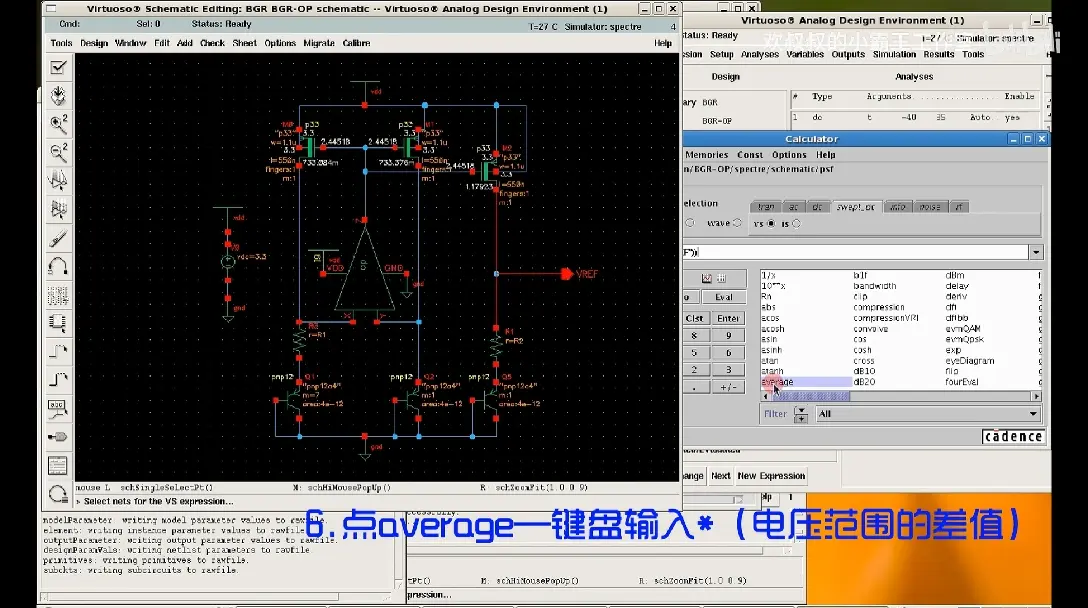Open the Results menu in Analog Design Environment

pyautogui.click(x=939, y=54)
